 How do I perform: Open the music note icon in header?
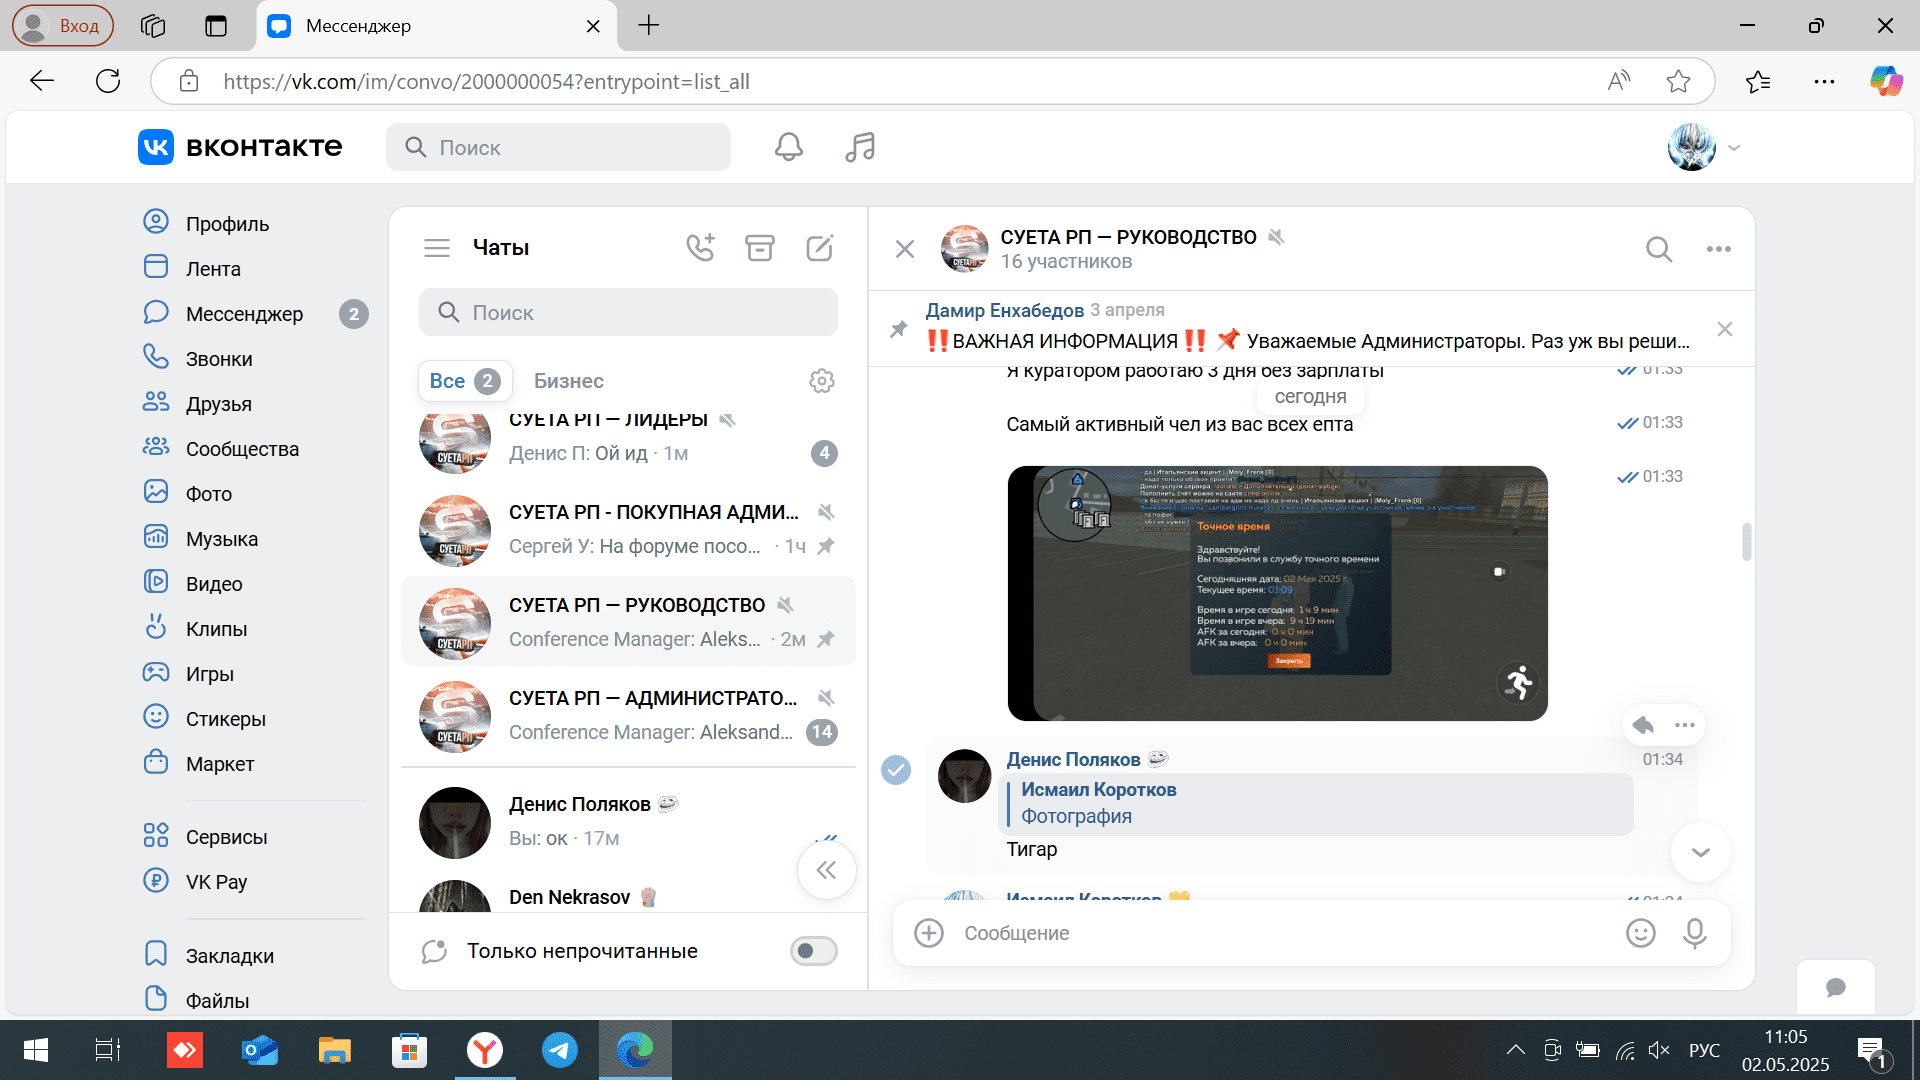[x=860, y=147]
